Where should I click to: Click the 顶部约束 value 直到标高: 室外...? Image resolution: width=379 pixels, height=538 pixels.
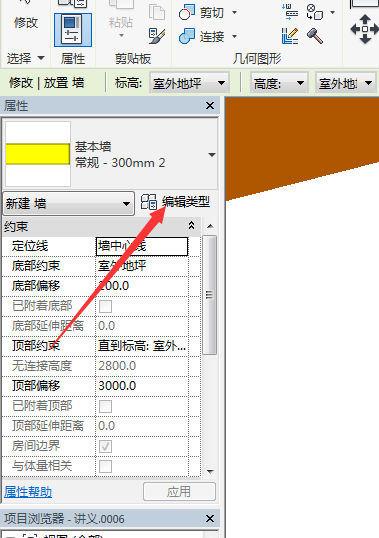(x=142, y=346)
